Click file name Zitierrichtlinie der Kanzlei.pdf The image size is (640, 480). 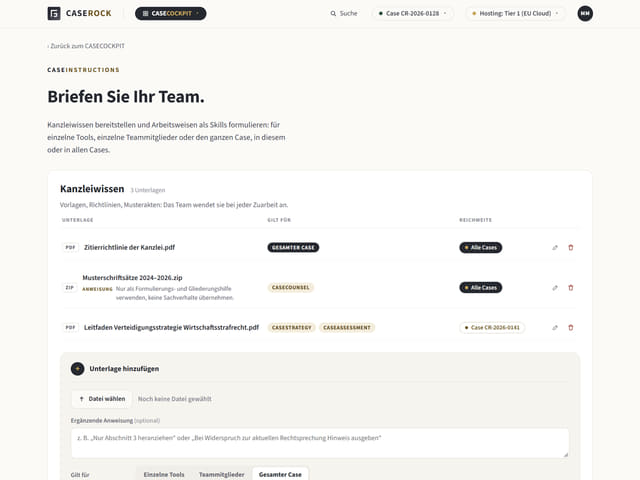(129, 247)
